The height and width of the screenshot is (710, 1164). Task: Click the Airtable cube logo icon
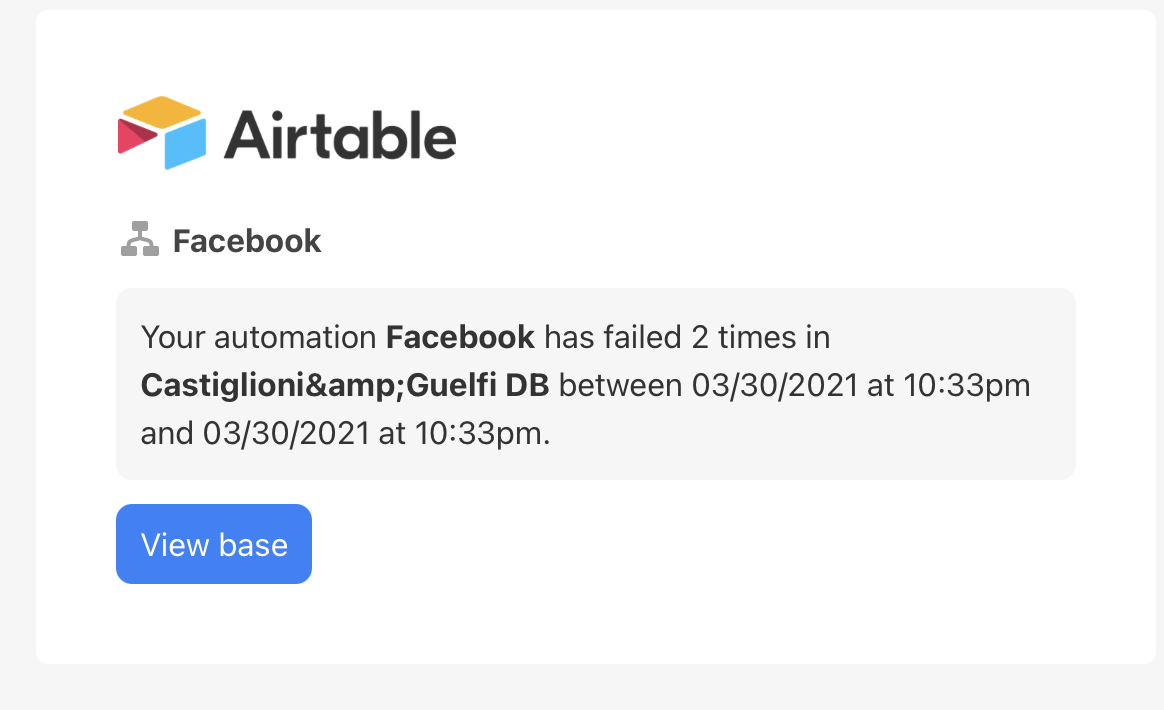(x=162, y=133)
